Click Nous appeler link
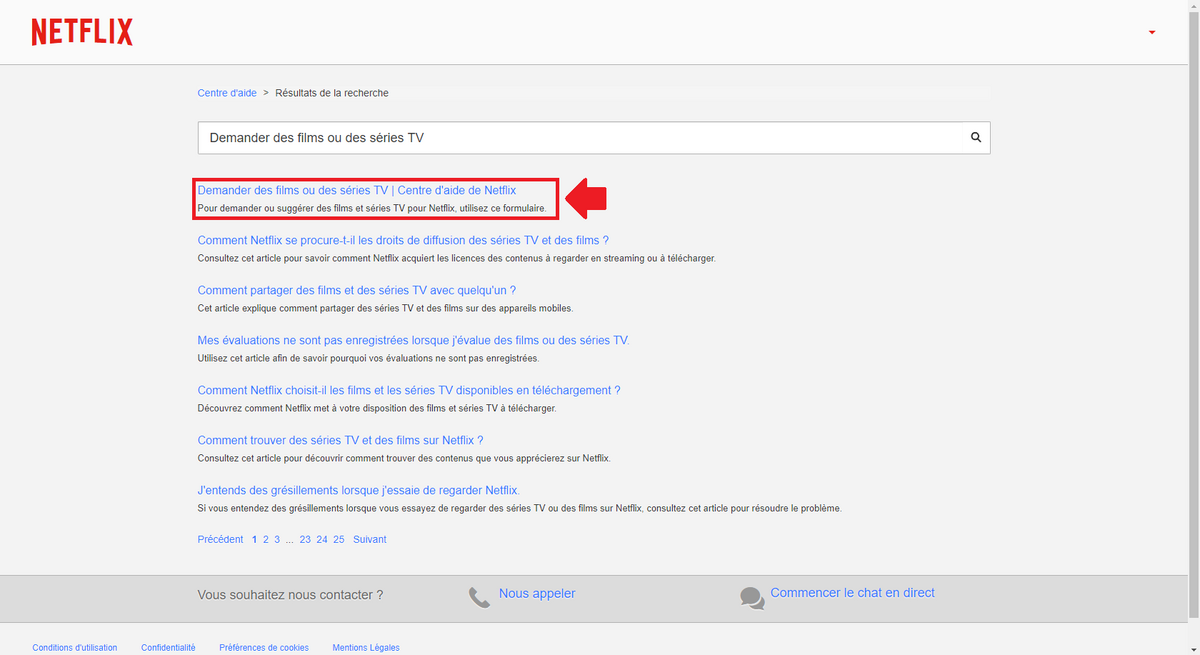Viewport: 1200px width, 655px height. click(x=537, y=593)
